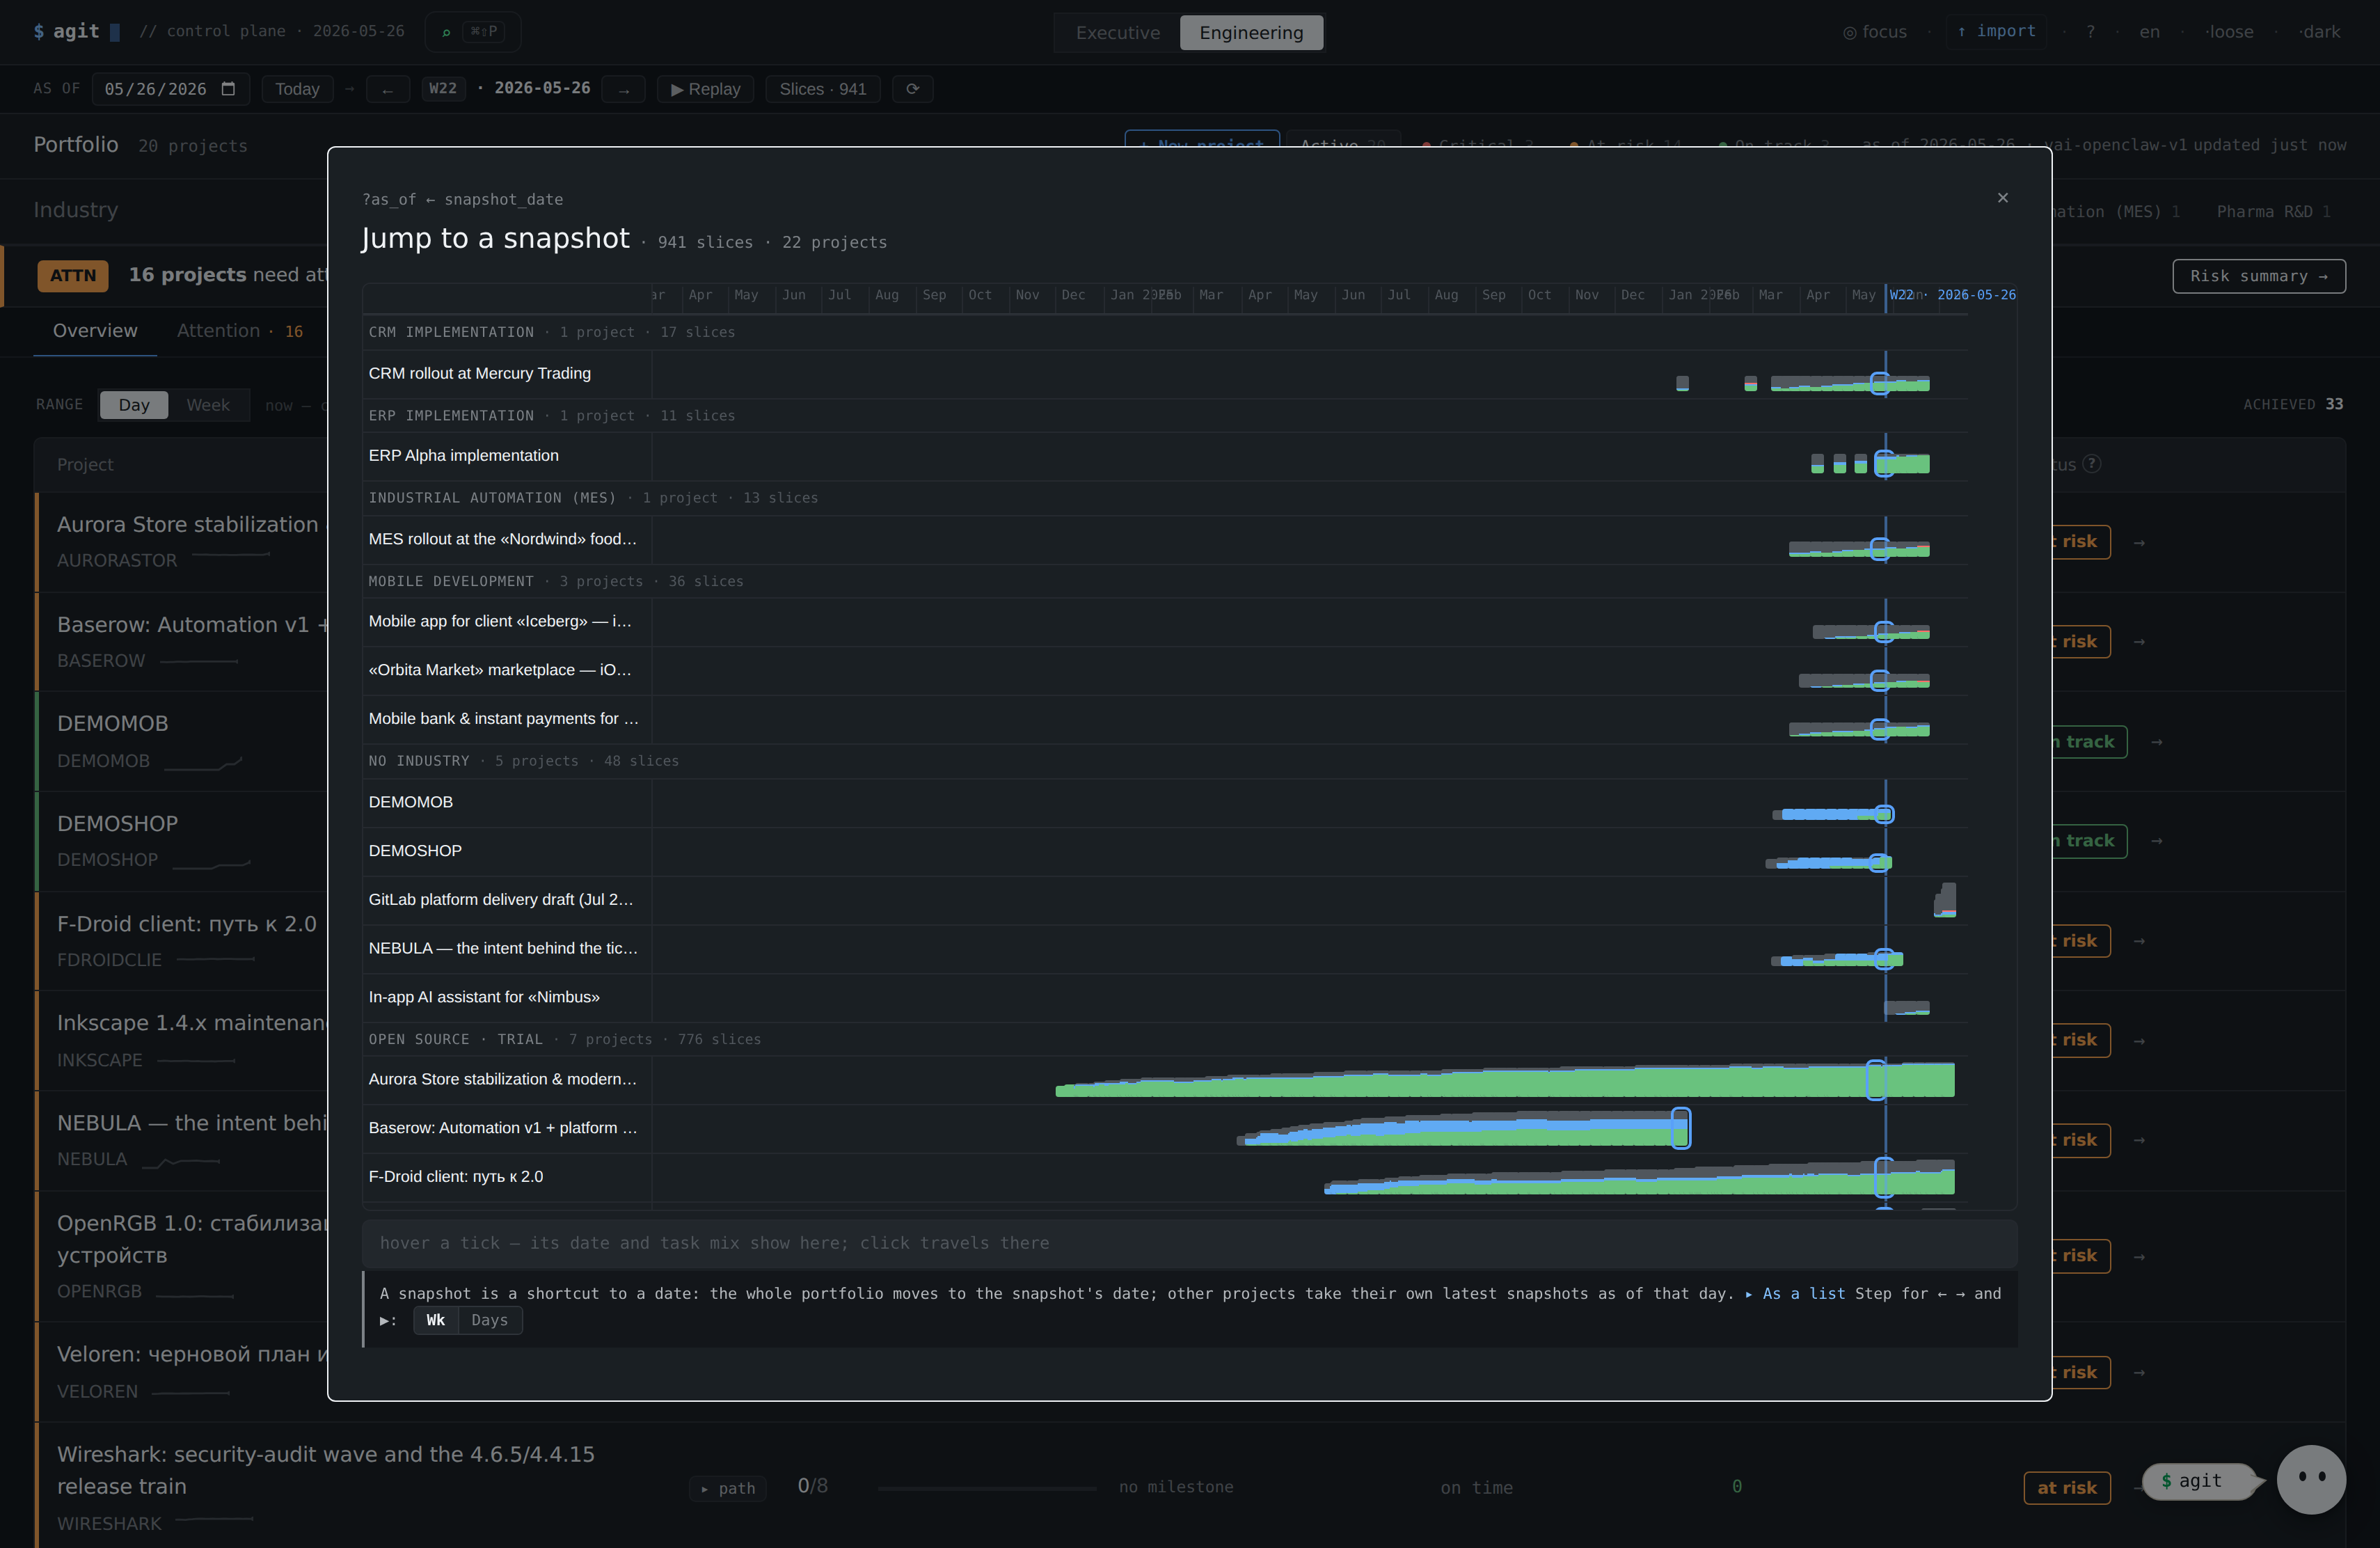This screenshot has width=2380, height=1548.
Task: Open the calendar picker in the date field
Action: point(228,89)
